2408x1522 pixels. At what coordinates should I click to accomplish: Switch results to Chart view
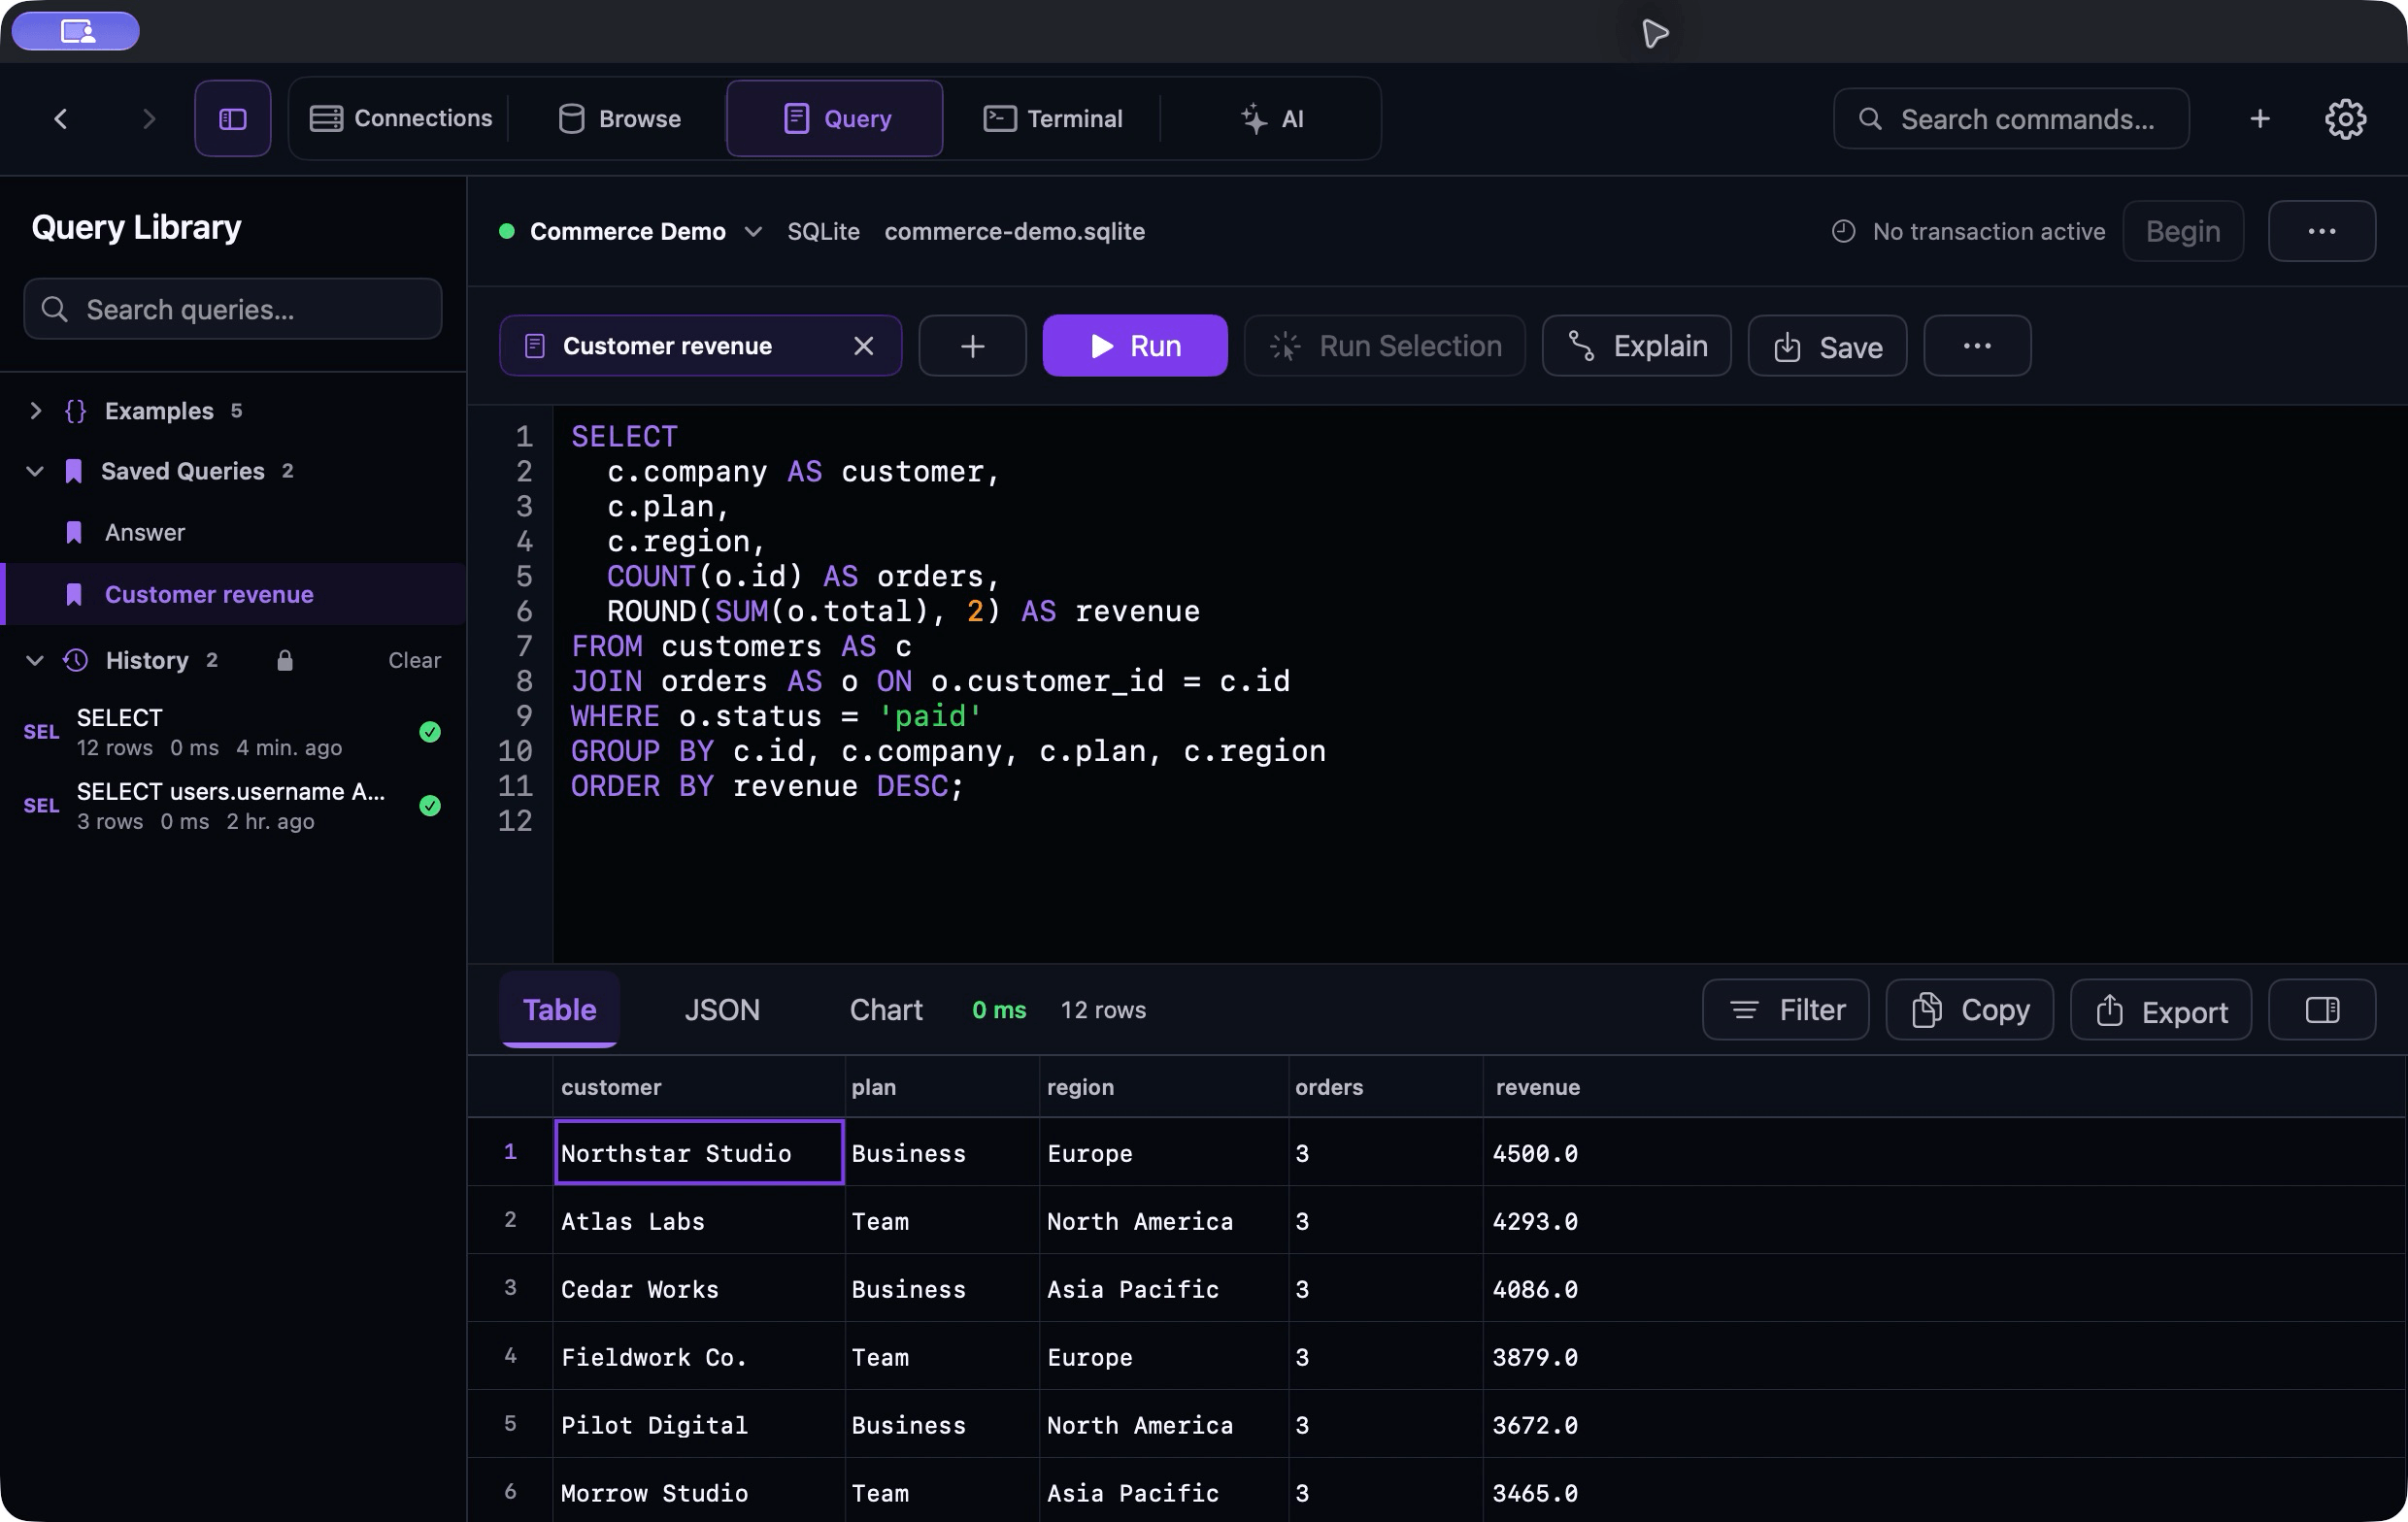pos(886,1010)
